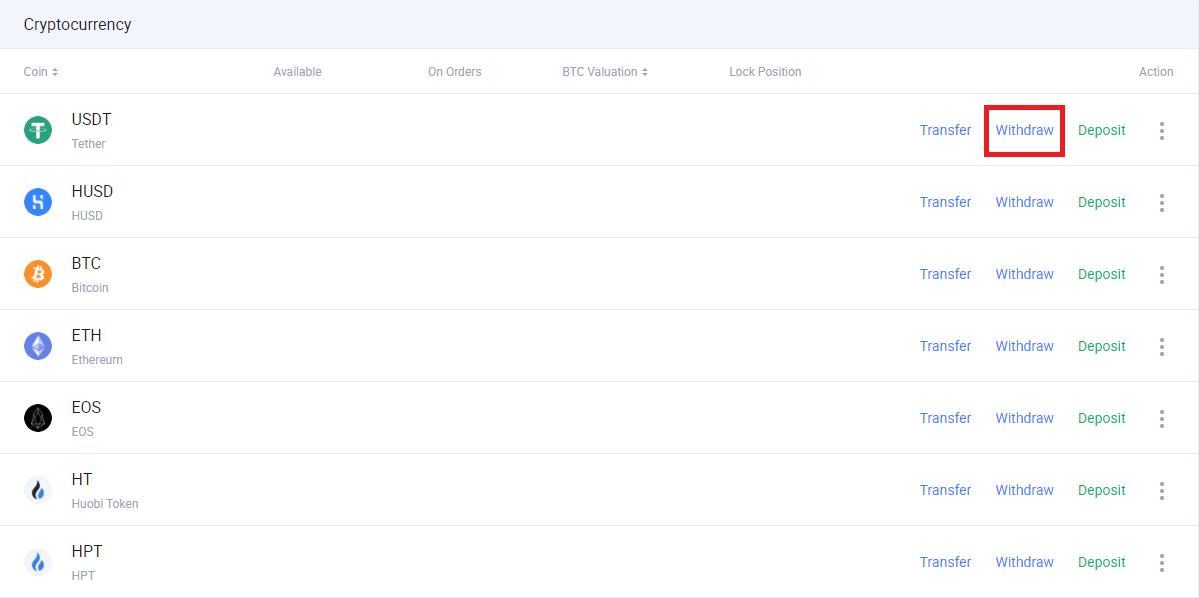Transfer HPT funds

[945, 561]
